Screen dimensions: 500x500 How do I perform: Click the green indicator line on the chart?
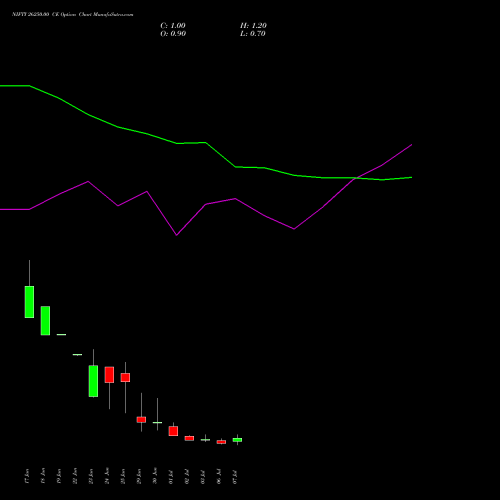[x=206, y=143]
